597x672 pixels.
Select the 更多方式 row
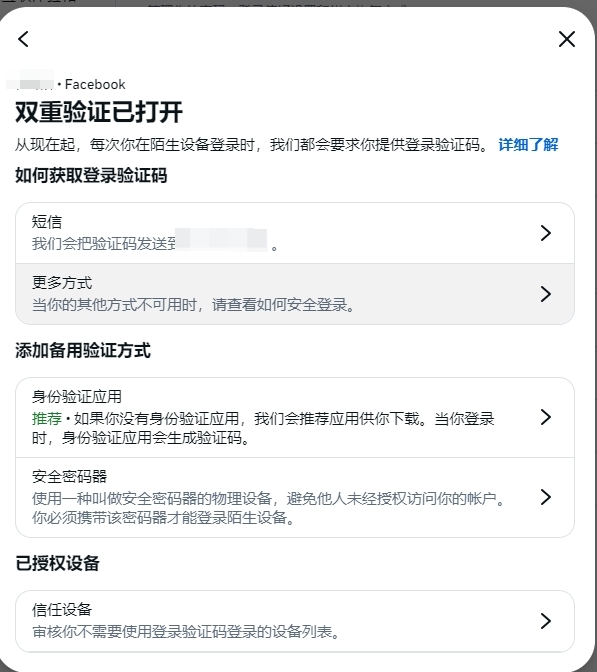(295, 294)
